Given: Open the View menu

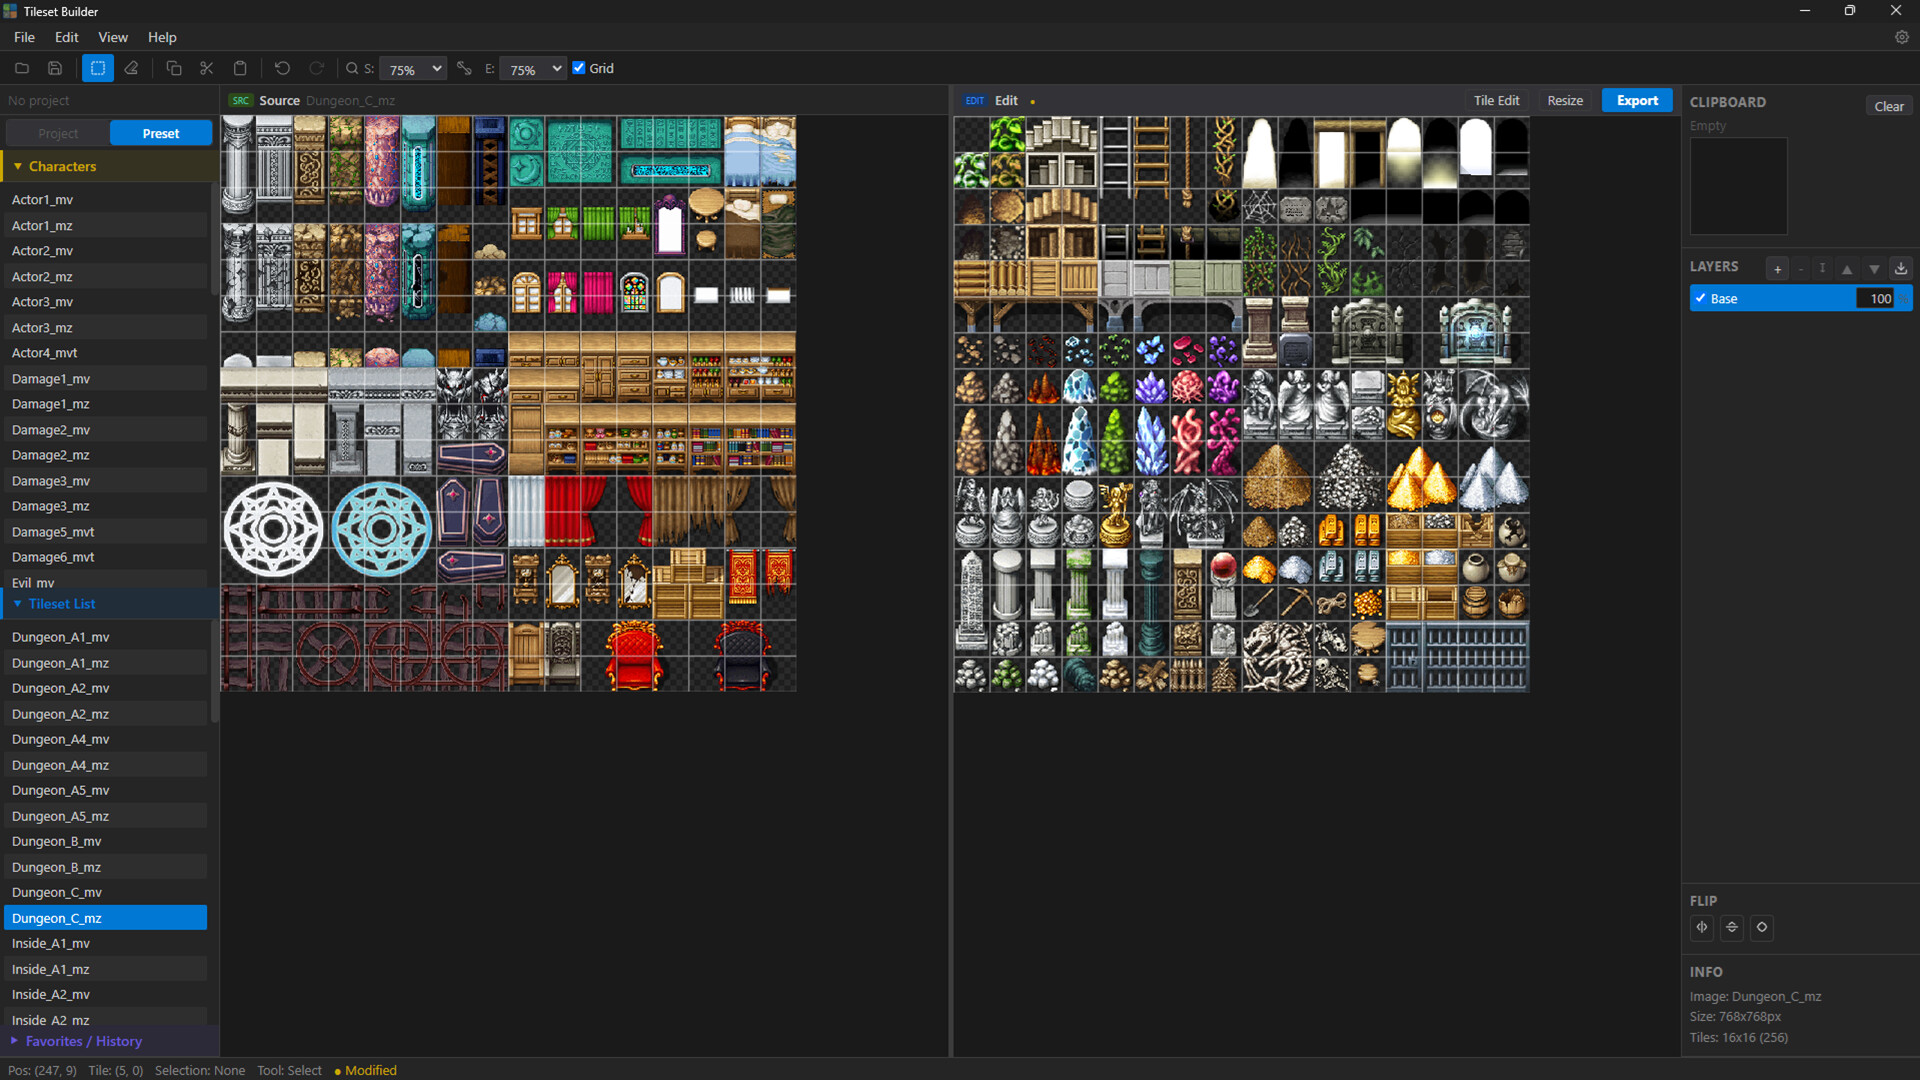Looking at the screenshot, I should (113, 37).
